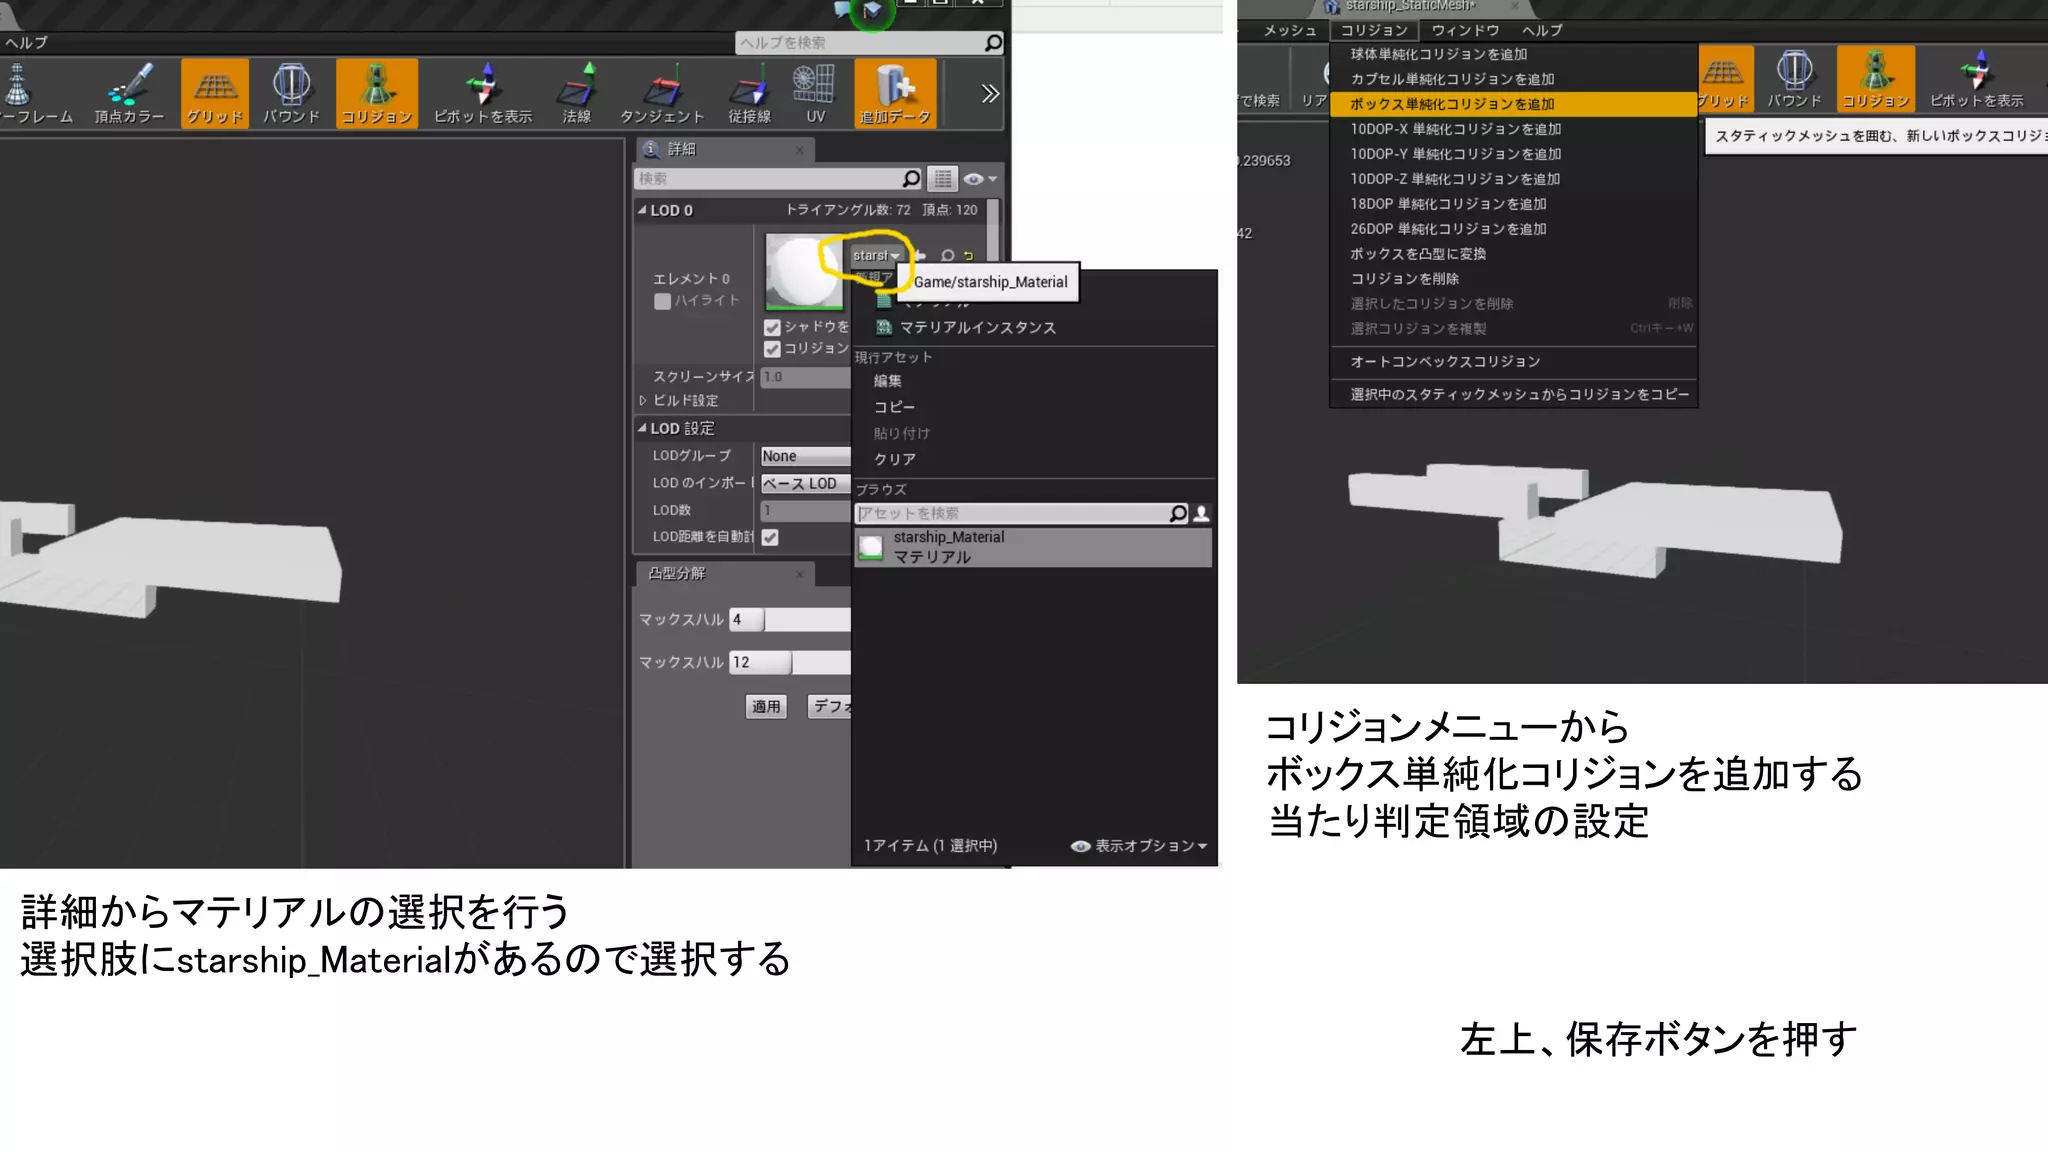Open the starship material slot dropdown
Image resolution: width=2048 pixels, height=1152 pixels.
coord(876,256)
